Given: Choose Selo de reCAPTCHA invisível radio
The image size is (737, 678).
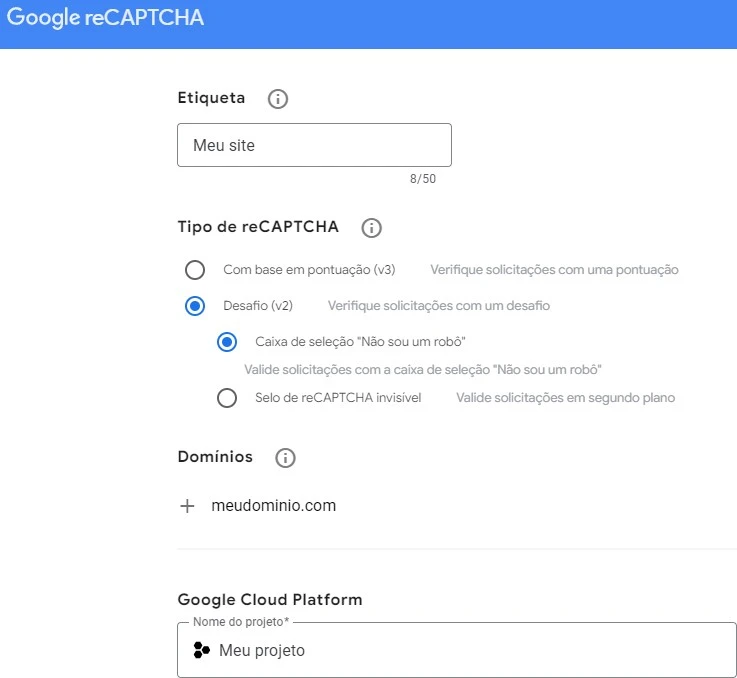Looking at the screenshot, I should (x=227, y=398).
